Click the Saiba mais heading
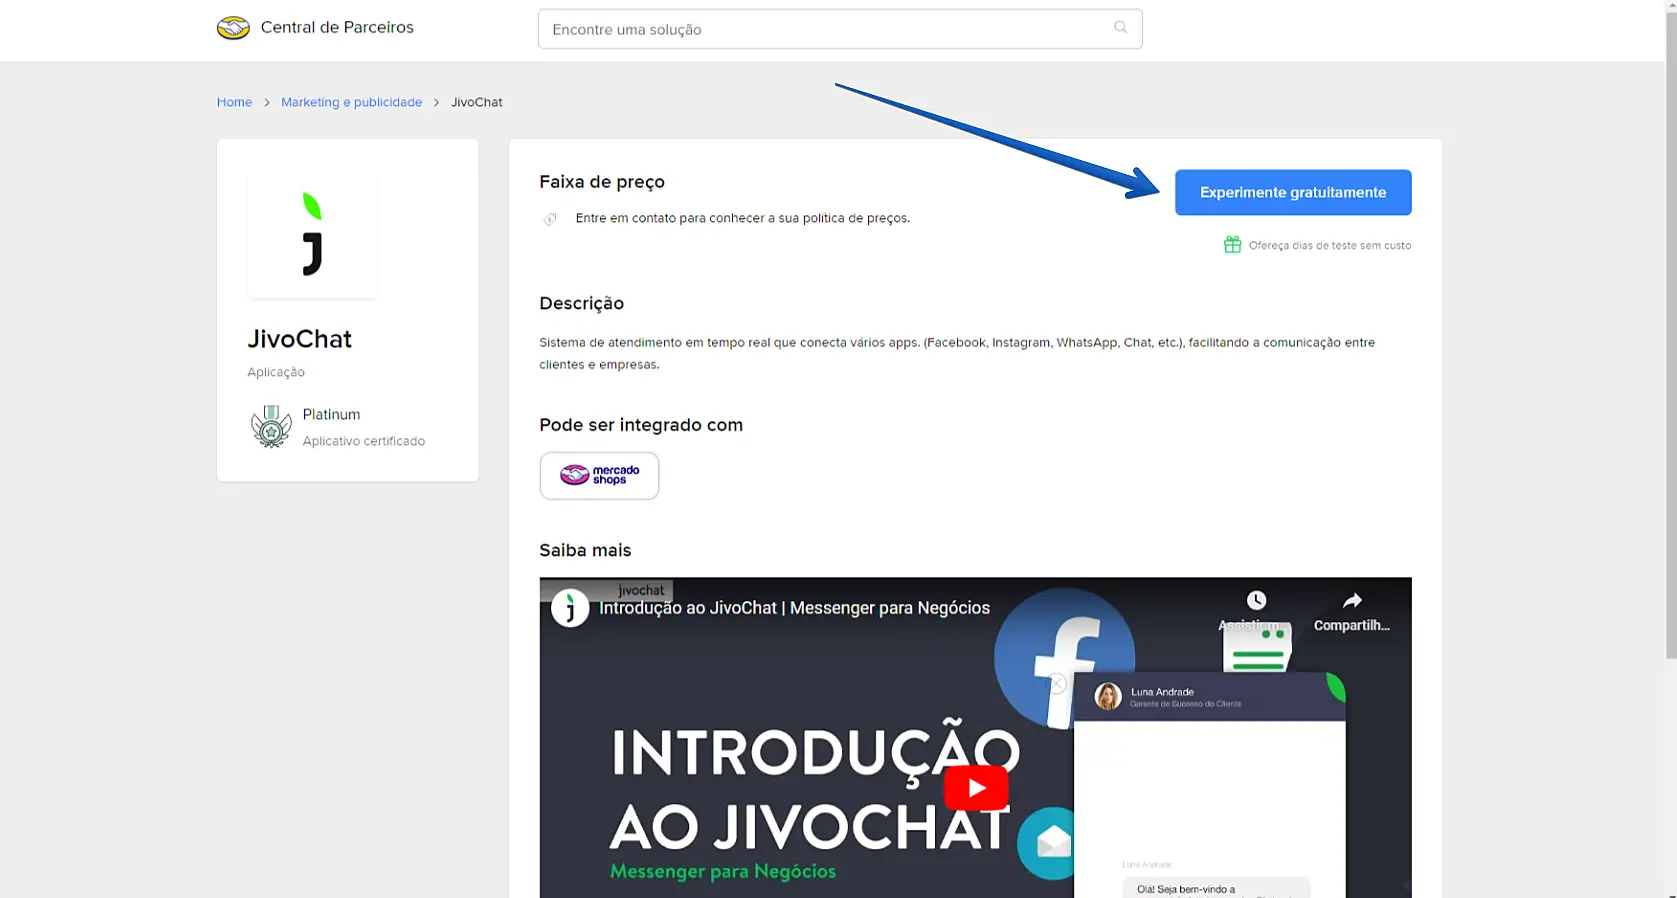This screenshot has height=898, width=1677. (585, 550)
